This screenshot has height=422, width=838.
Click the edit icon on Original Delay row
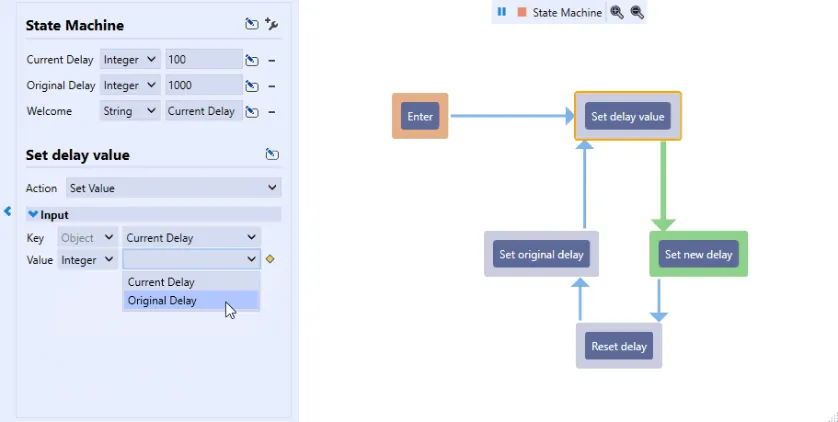251,85
